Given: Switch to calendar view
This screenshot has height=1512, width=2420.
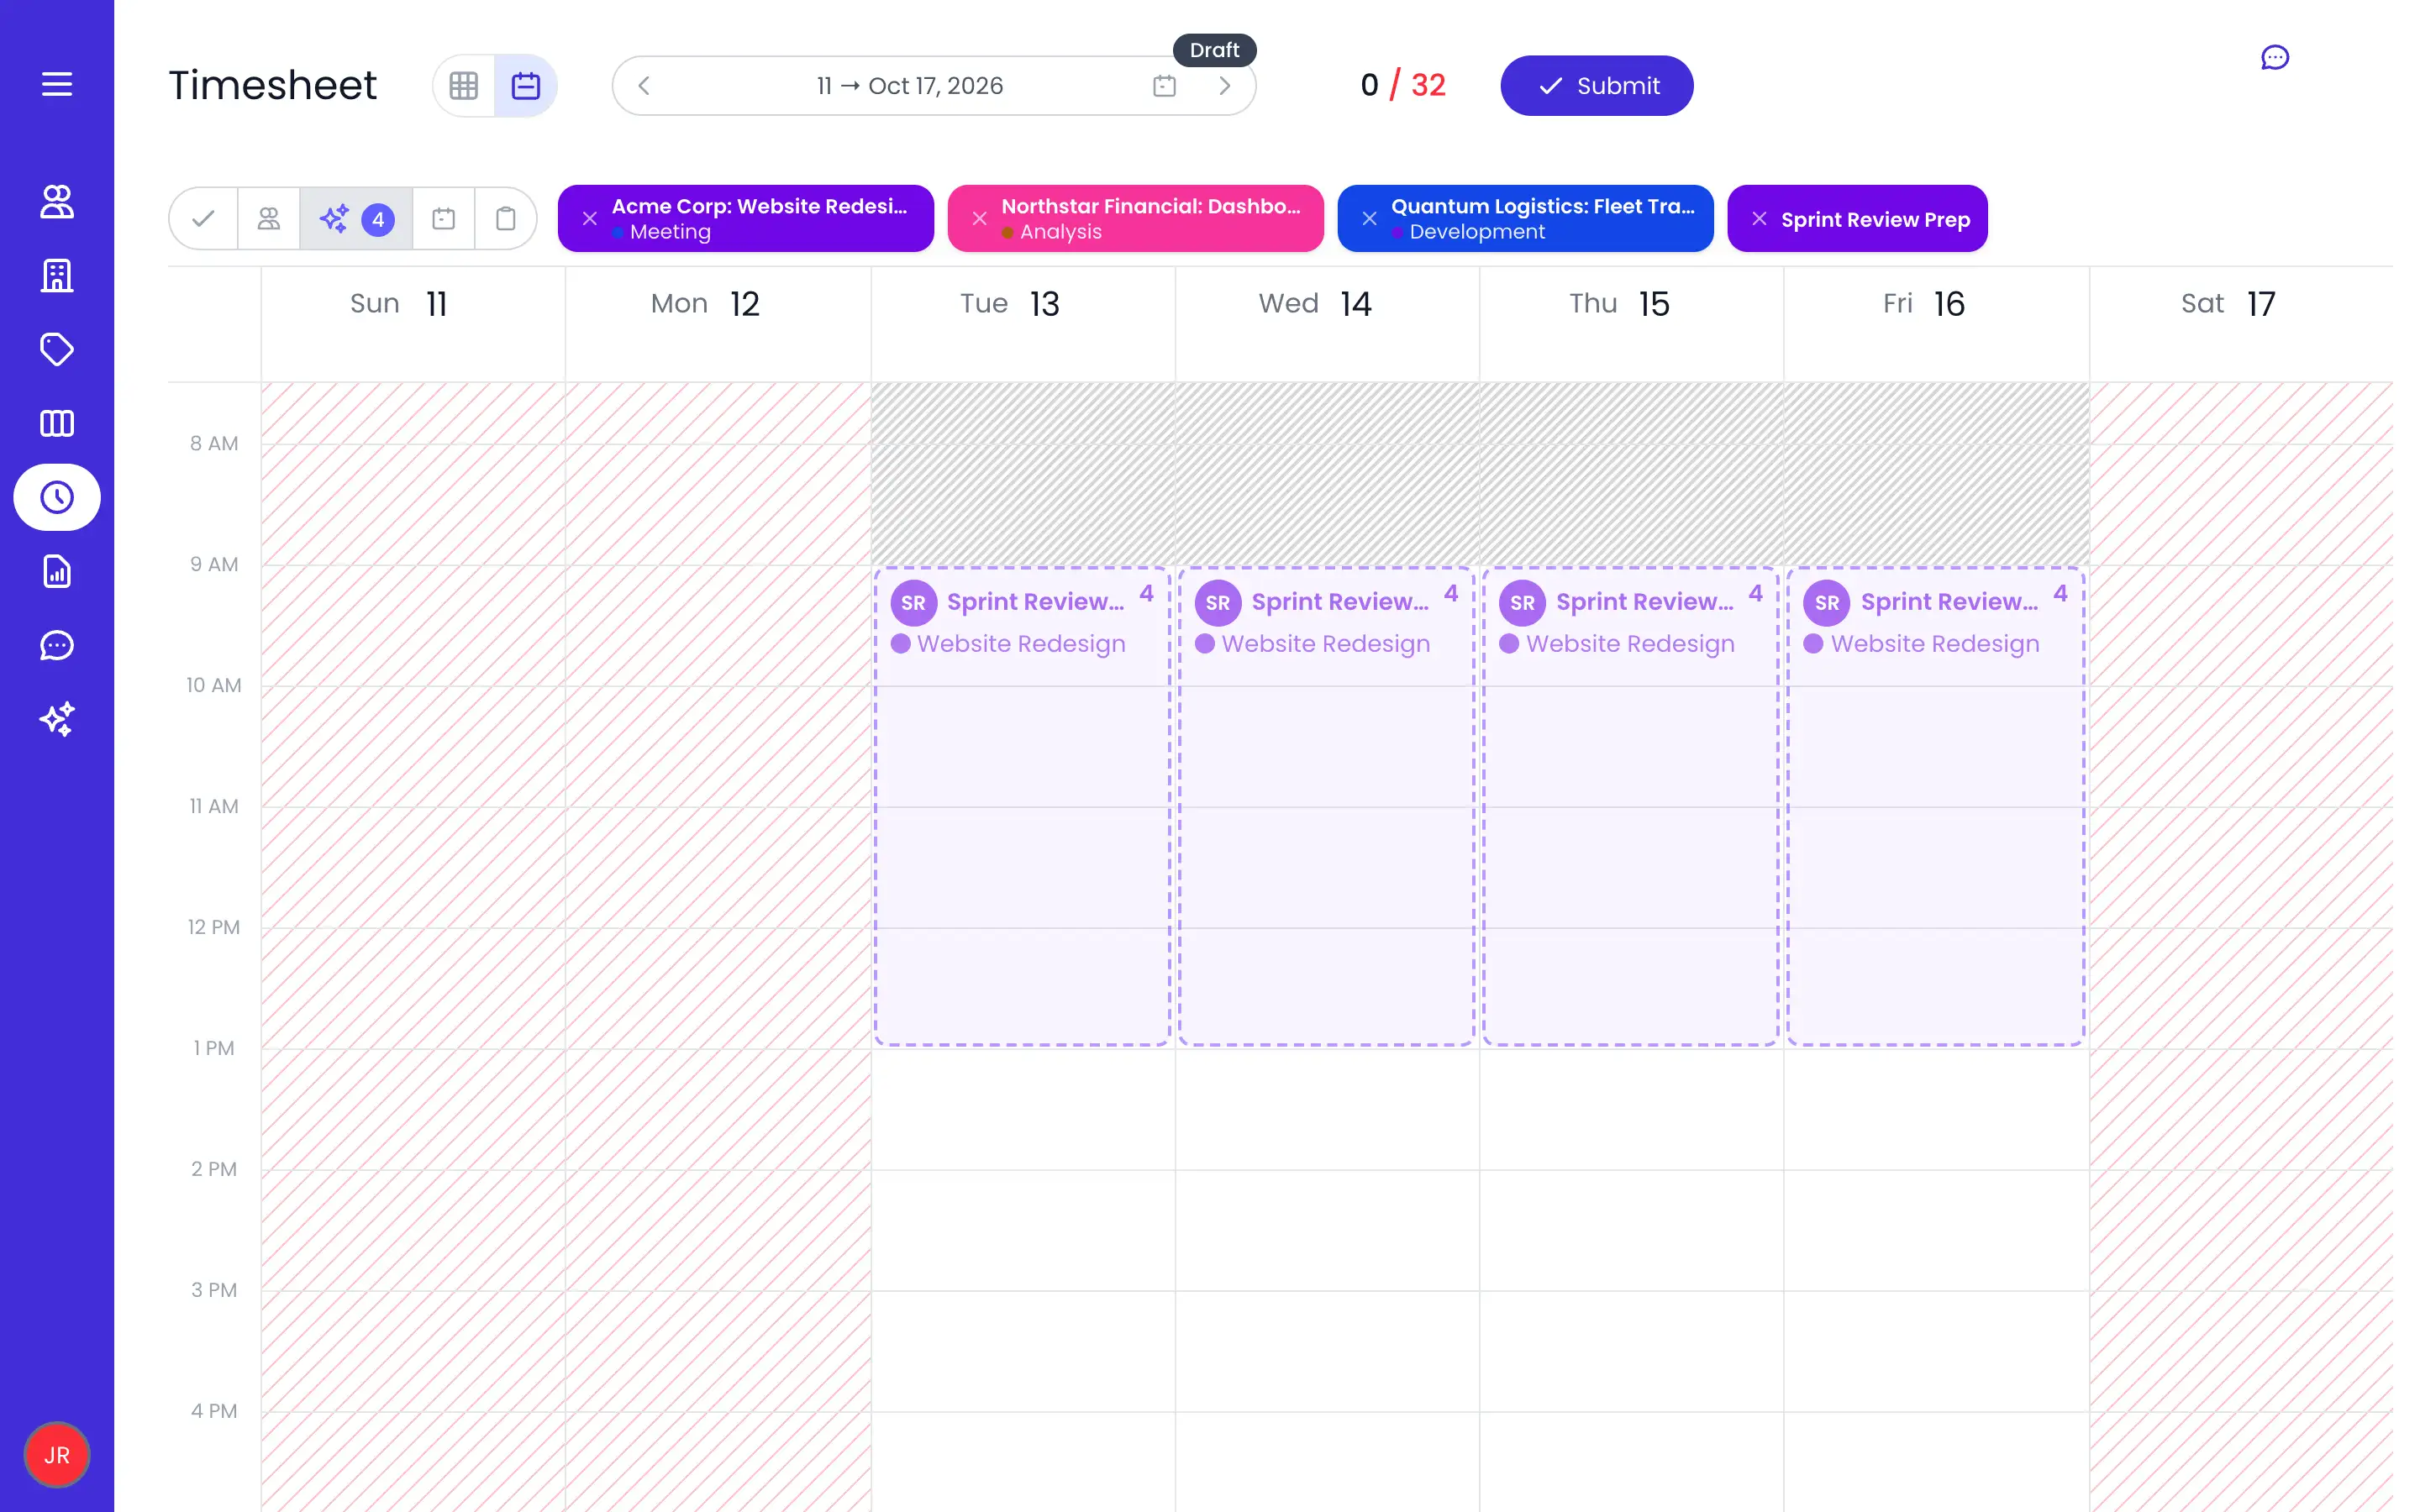Looking at the screenshot, I should (x=526, y=86).
